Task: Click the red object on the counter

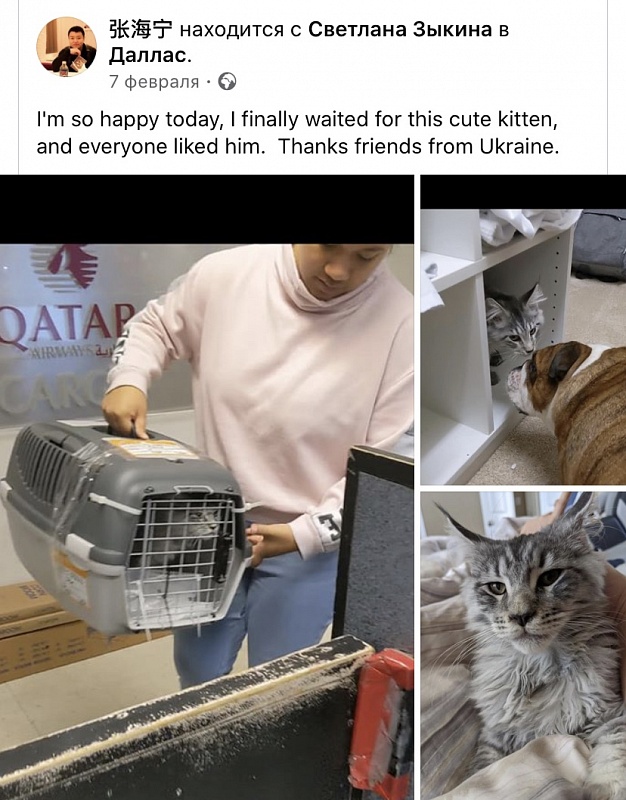Action: click(x=382, y=724)
